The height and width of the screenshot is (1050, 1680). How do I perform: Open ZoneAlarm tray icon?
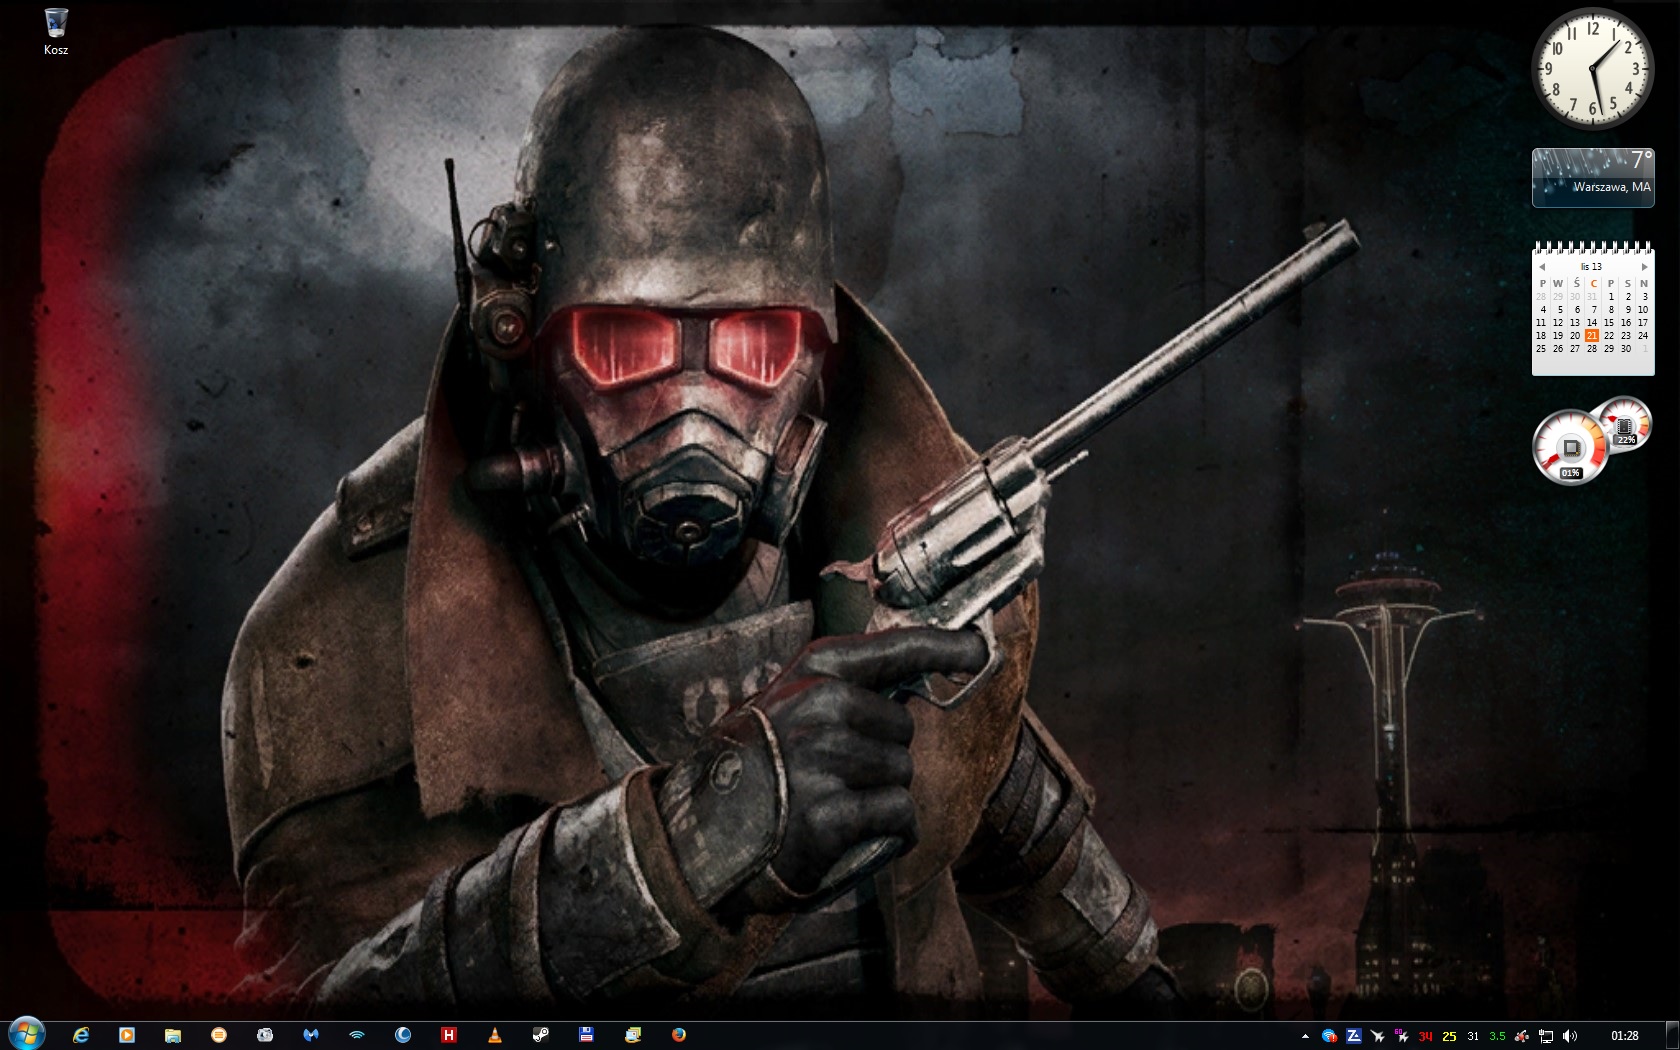(1354, 1036)
